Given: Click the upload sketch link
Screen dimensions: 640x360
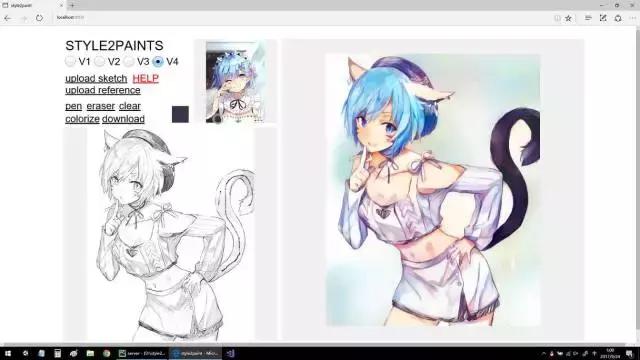Looking at the screenshot, I should [96, 78].
